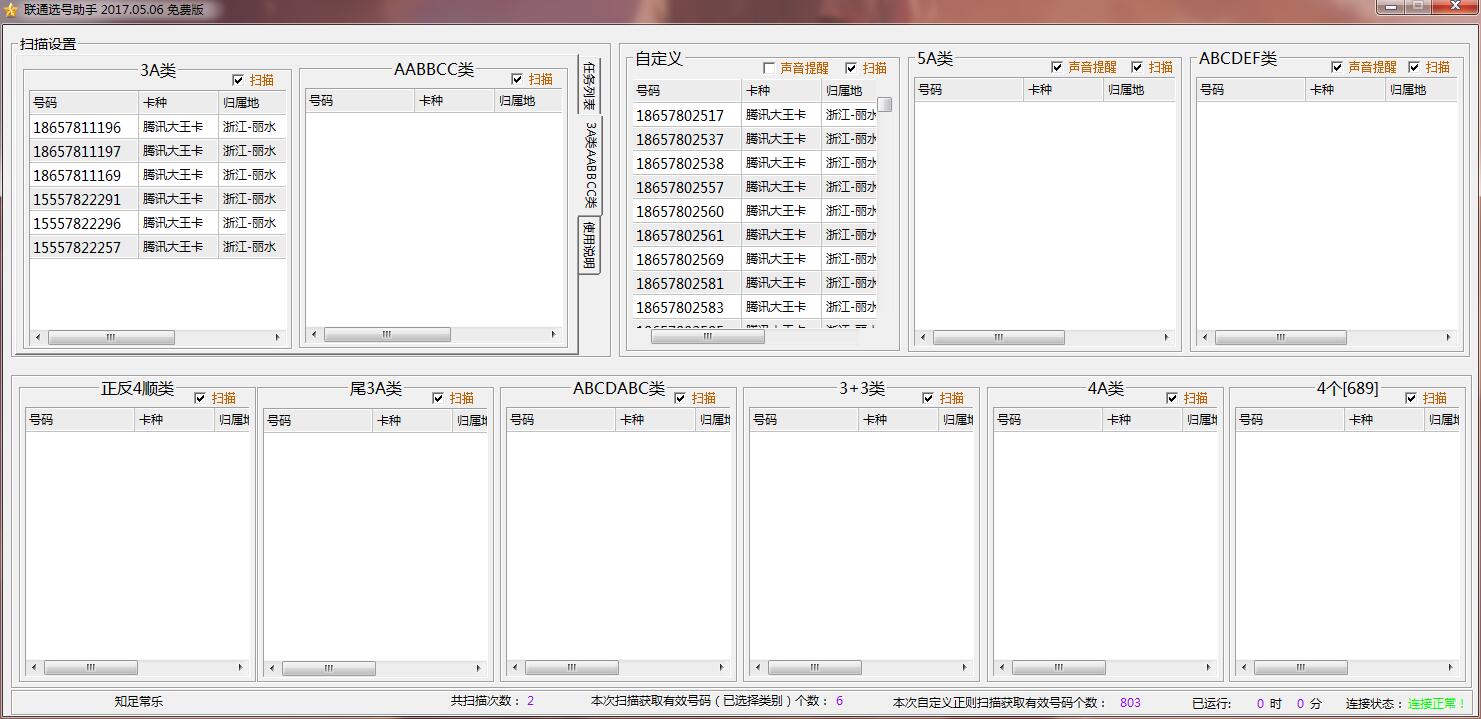Switch to the 任务列表 vertical tab
This screenshot has height=719, width=1481.
point(589,87)
